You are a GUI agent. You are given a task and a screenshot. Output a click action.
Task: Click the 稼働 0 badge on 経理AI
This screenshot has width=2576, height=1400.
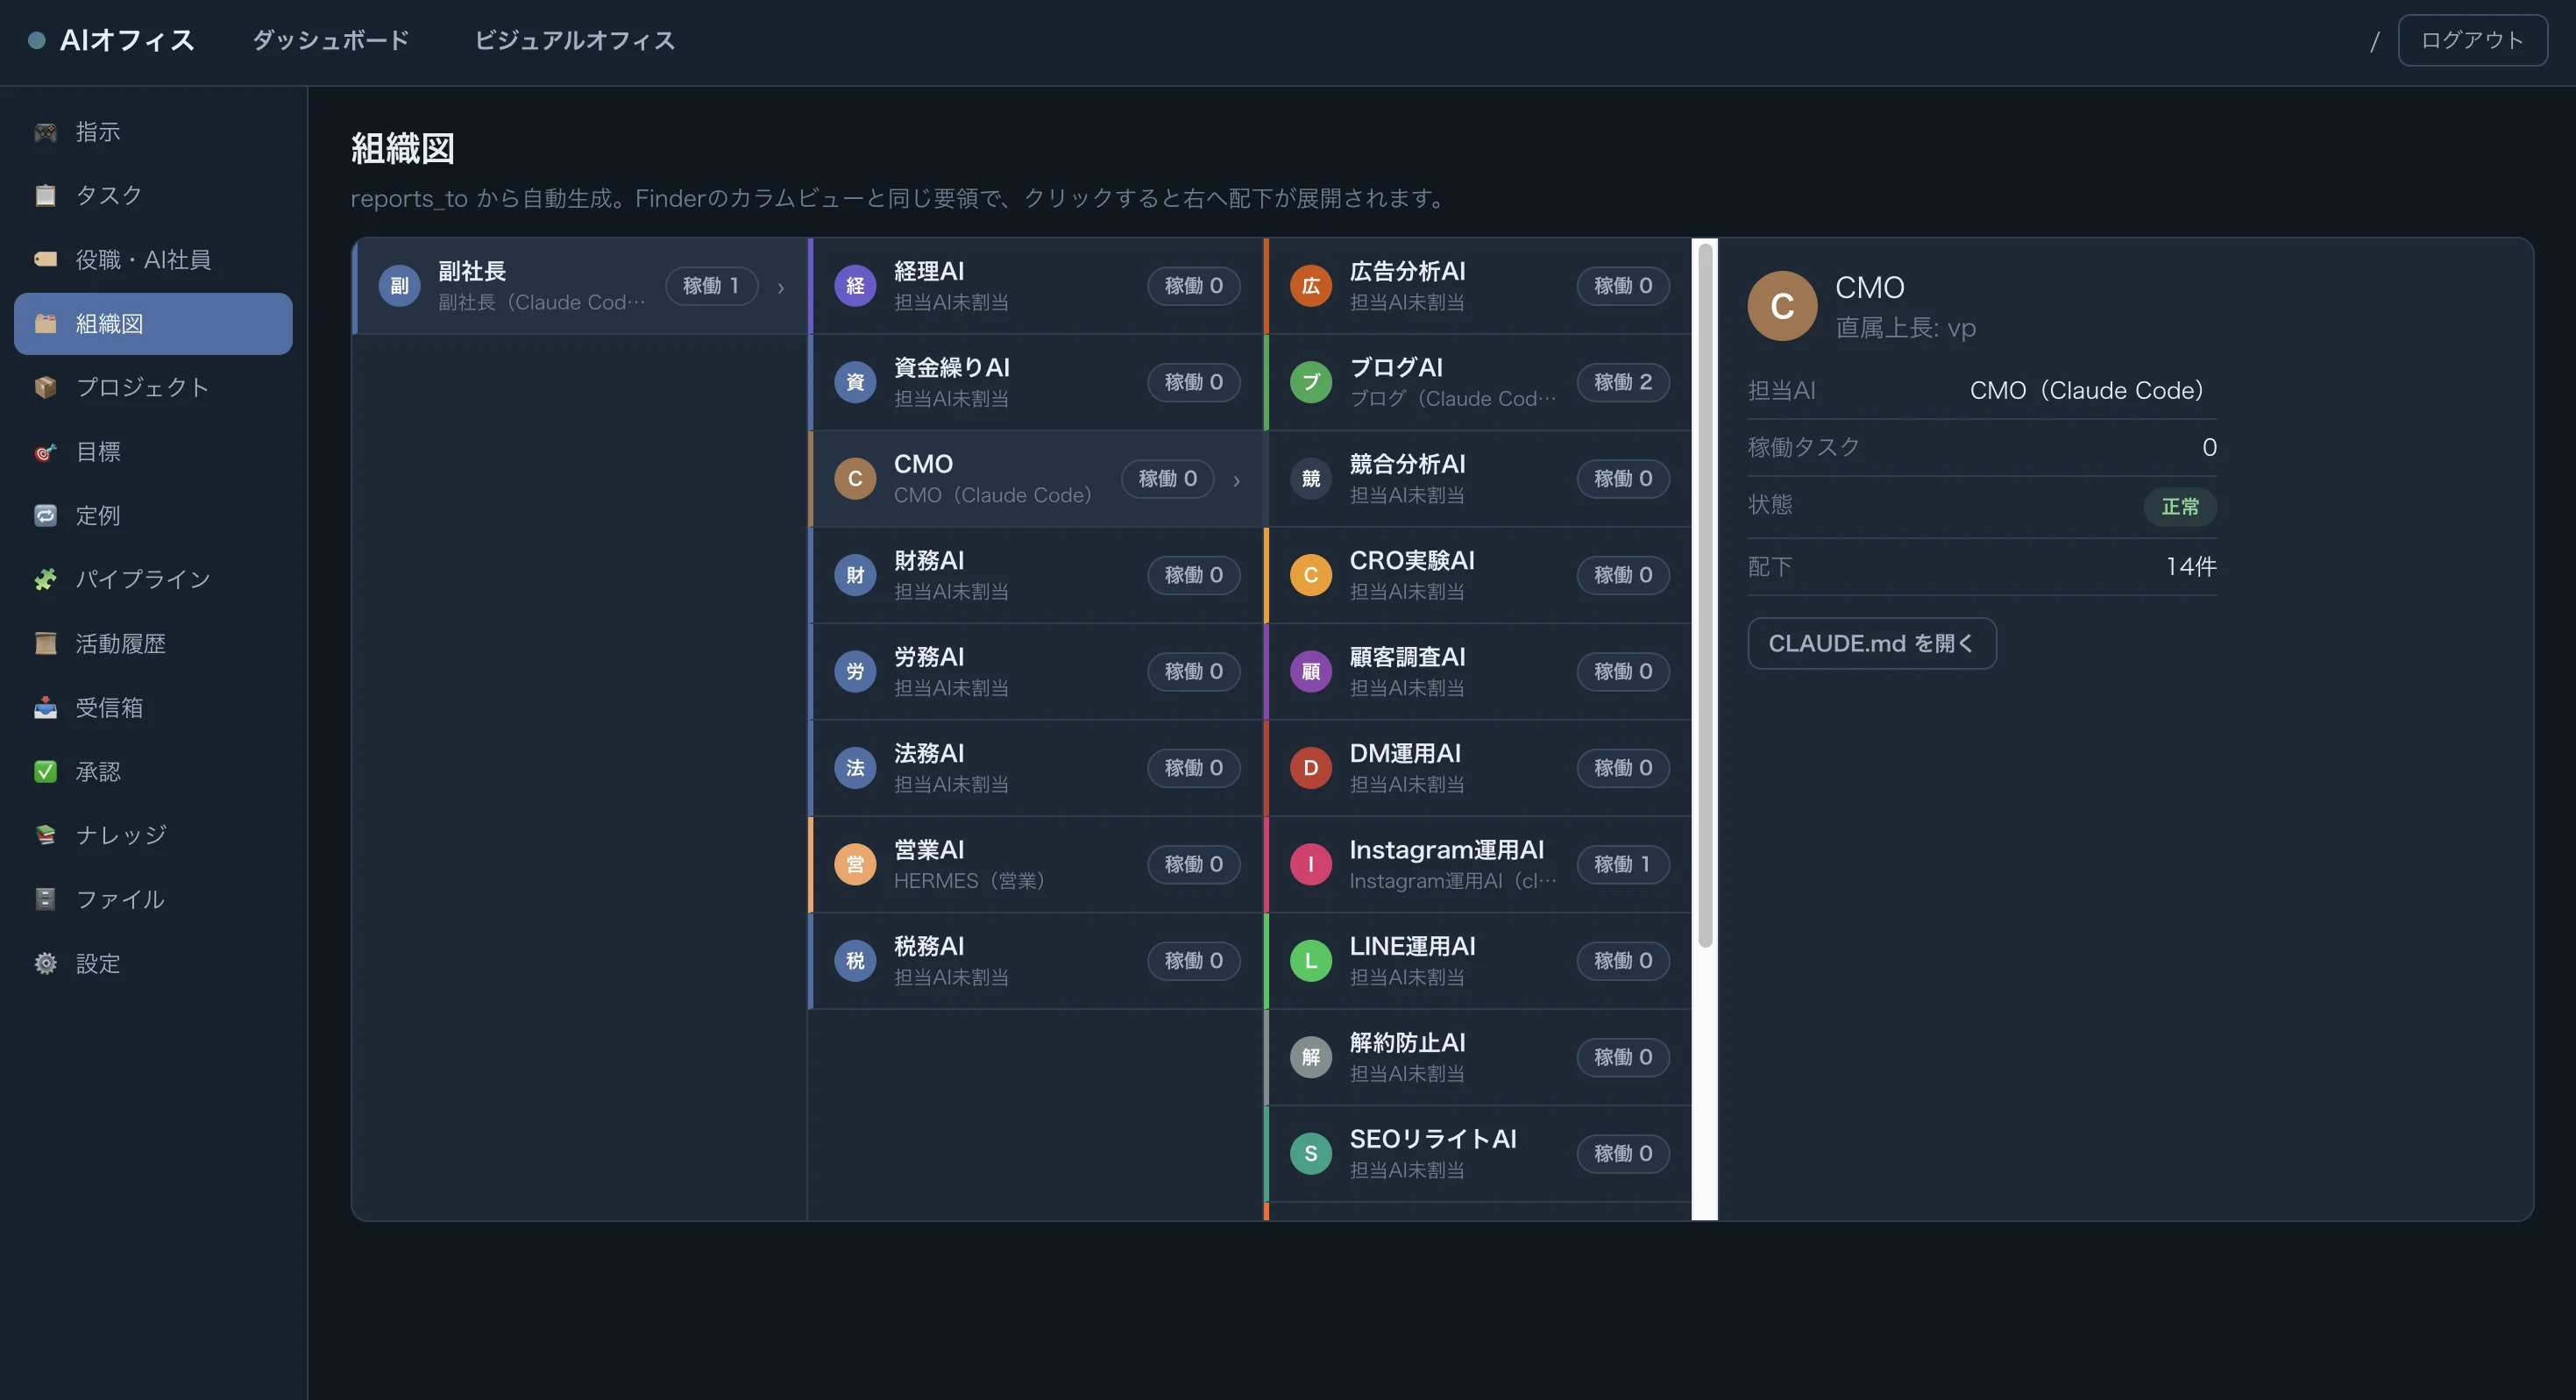(1193, 286)
